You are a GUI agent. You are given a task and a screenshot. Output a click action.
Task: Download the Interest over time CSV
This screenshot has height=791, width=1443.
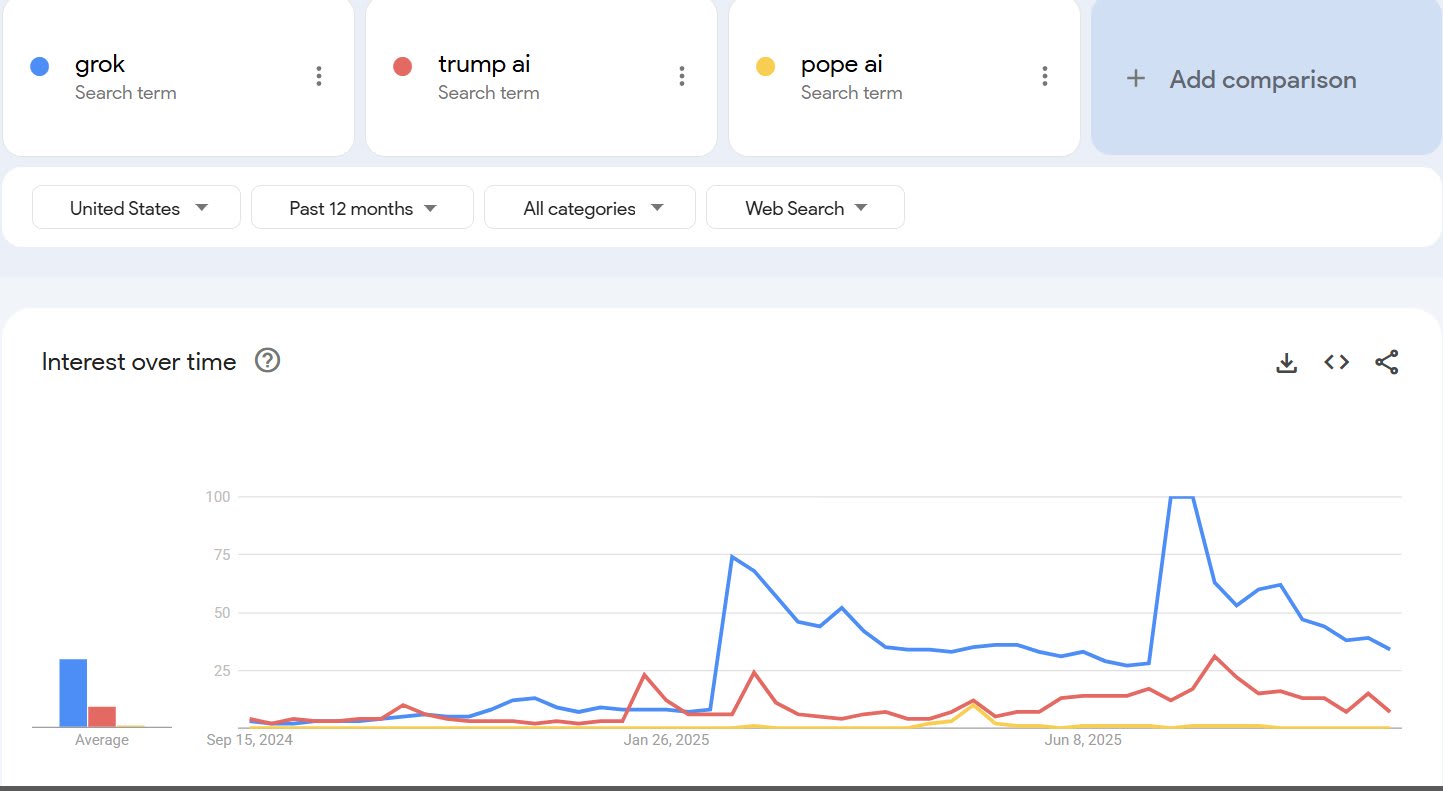tap(1286, 363)
